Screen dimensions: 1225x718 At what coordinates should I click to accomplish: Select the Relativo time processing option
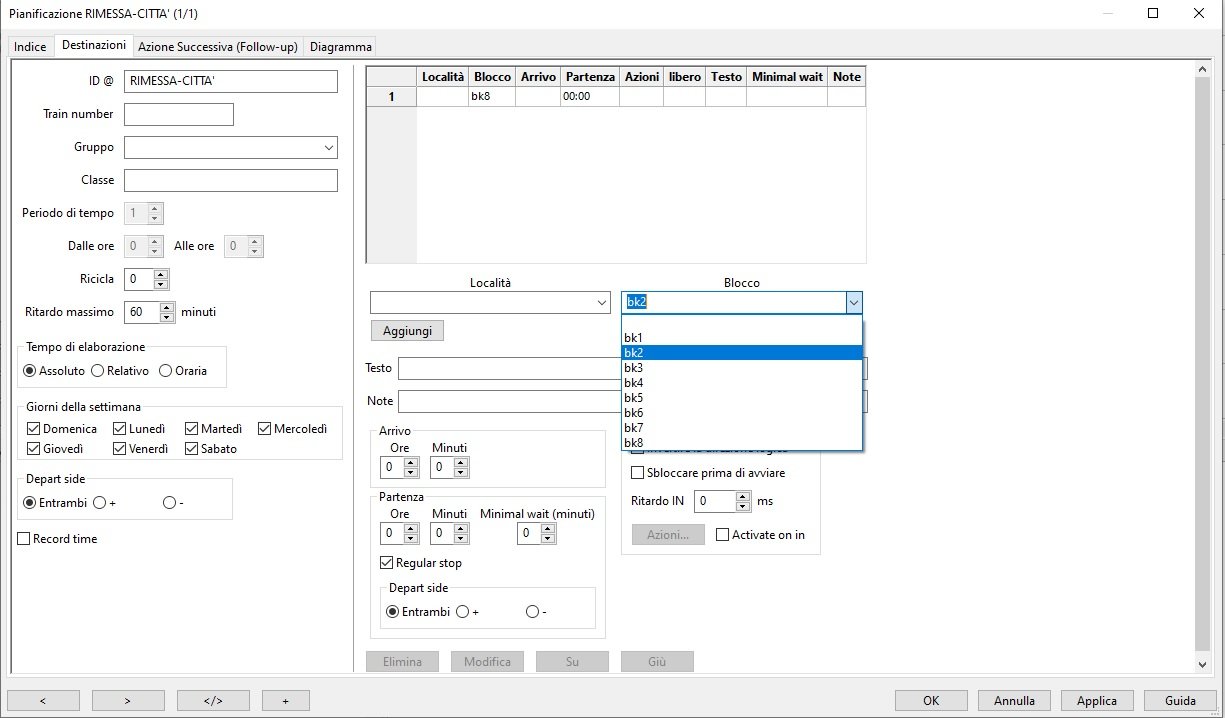97,371
